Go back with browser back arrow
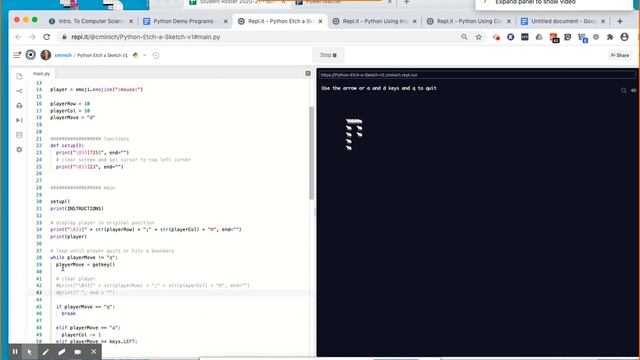 pyautogui.click(x=18, y=37)
